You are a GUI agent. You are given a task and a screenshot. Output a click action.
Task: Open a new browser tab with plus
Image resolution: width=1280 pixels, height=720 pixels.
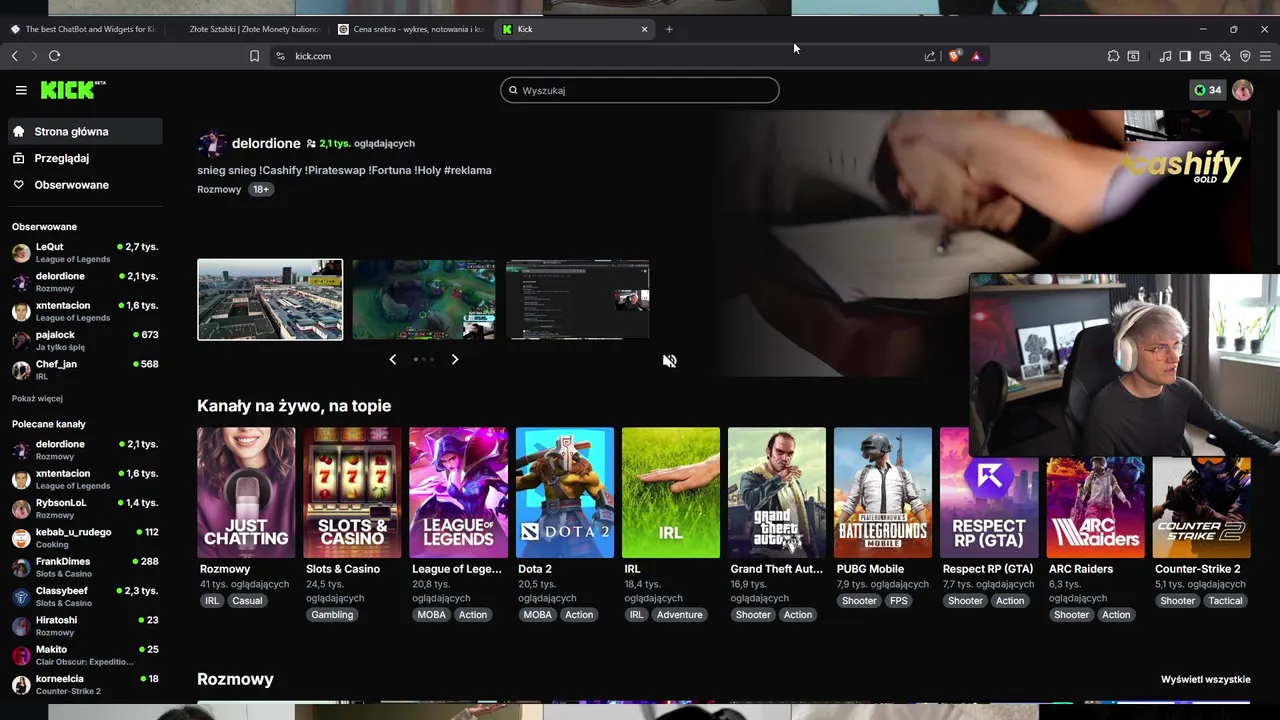(669, 29)
